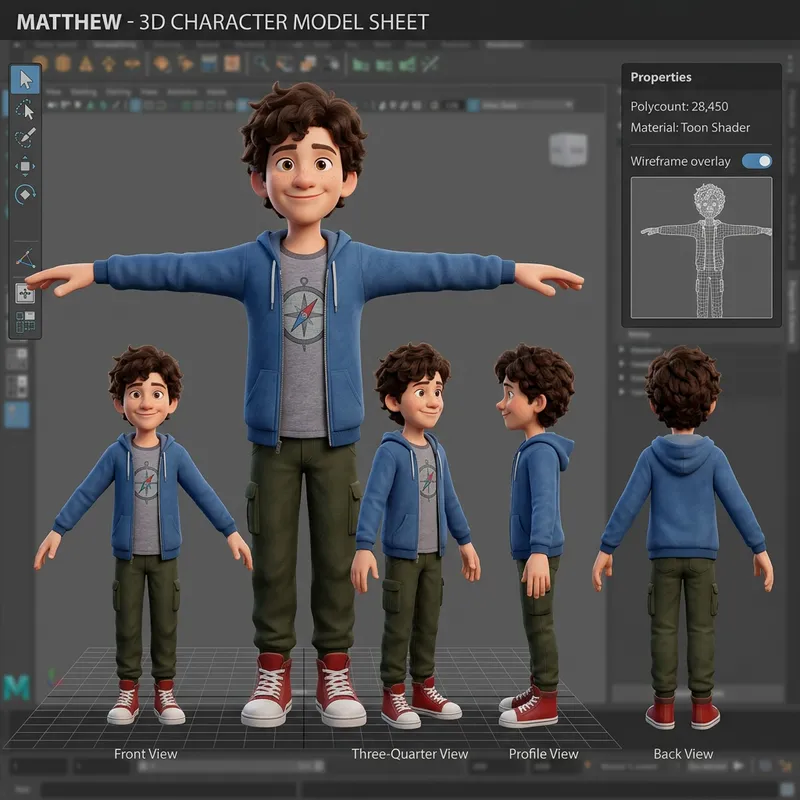Open the four-pane layout icon

pyautogui.click(x=25, y=321)
